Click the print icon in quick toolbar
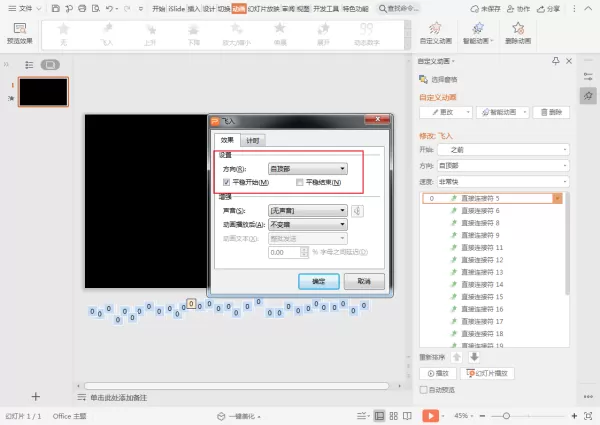 pos(82,8)
